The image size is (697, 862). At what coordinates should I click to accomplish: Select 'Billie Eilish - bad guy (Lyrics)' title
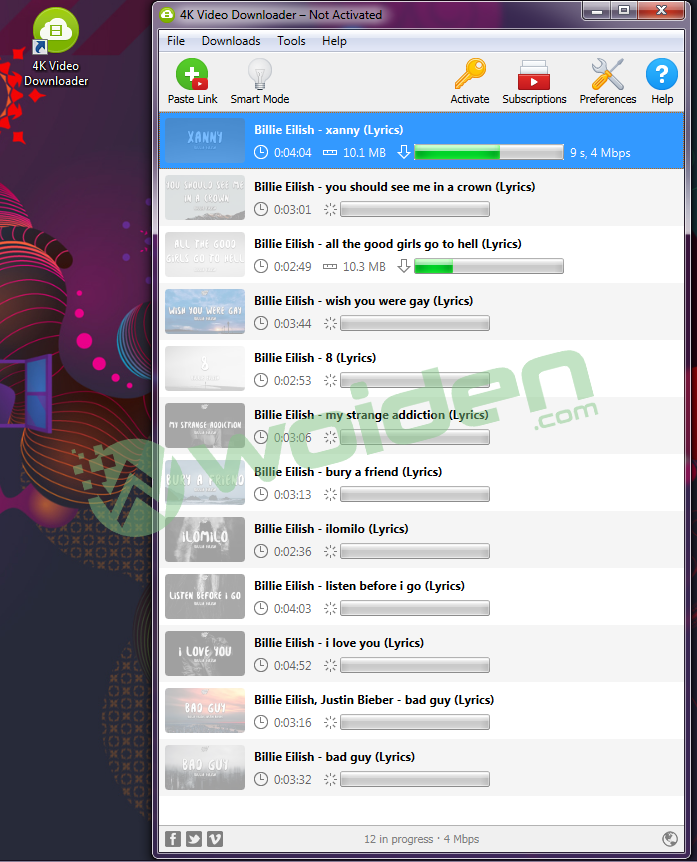pyautogui.click(x=334, y=757)
